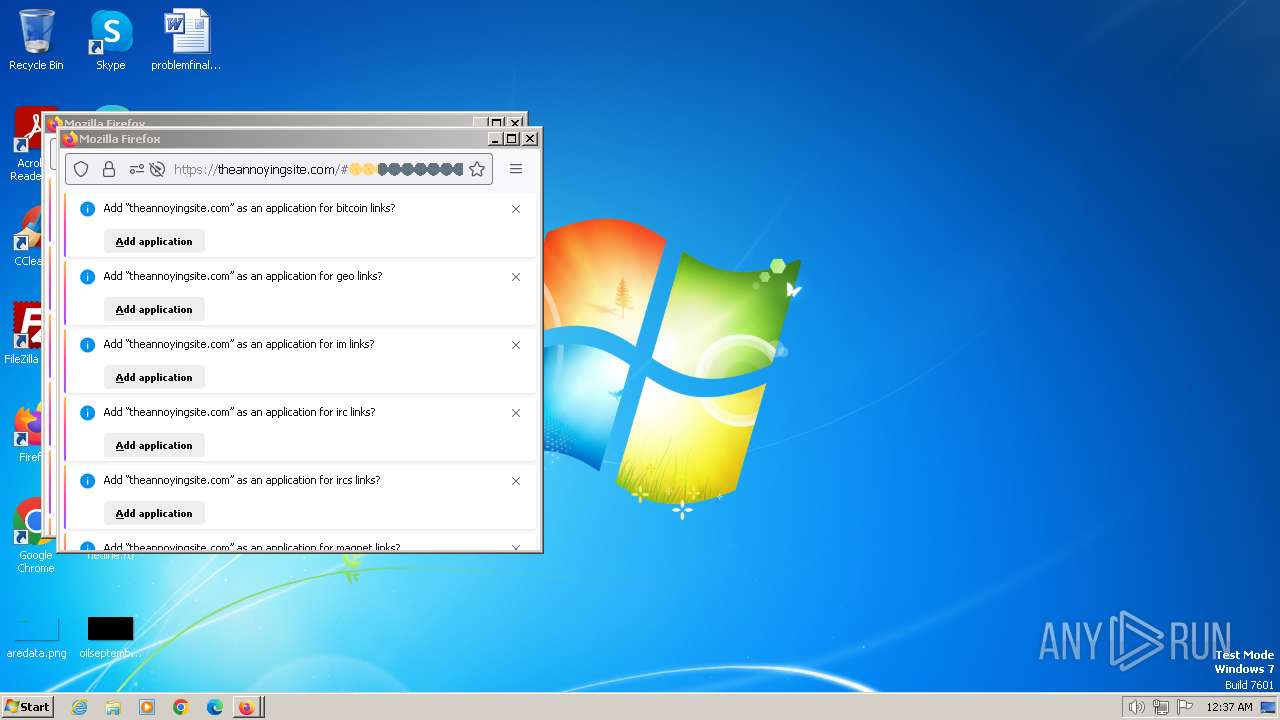Image resolution: width=1280 pixels, height=720 pixels.
Task: Dismiss the geo links notification
Action: tap(516, 277)
